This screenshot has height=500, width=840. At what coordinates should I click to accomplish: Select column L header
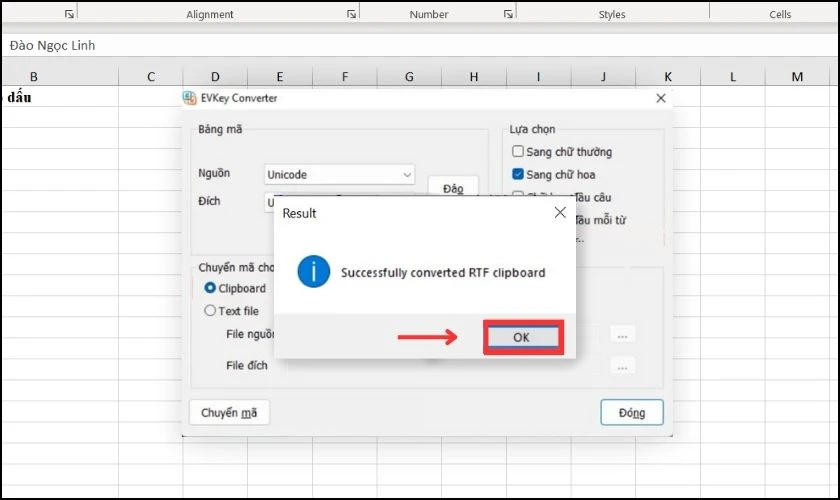733,77
